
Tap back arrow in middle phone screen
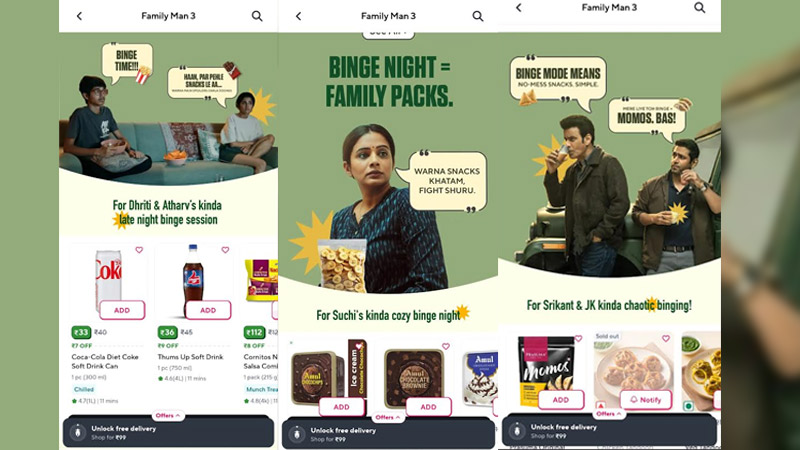tap(298, 16)
